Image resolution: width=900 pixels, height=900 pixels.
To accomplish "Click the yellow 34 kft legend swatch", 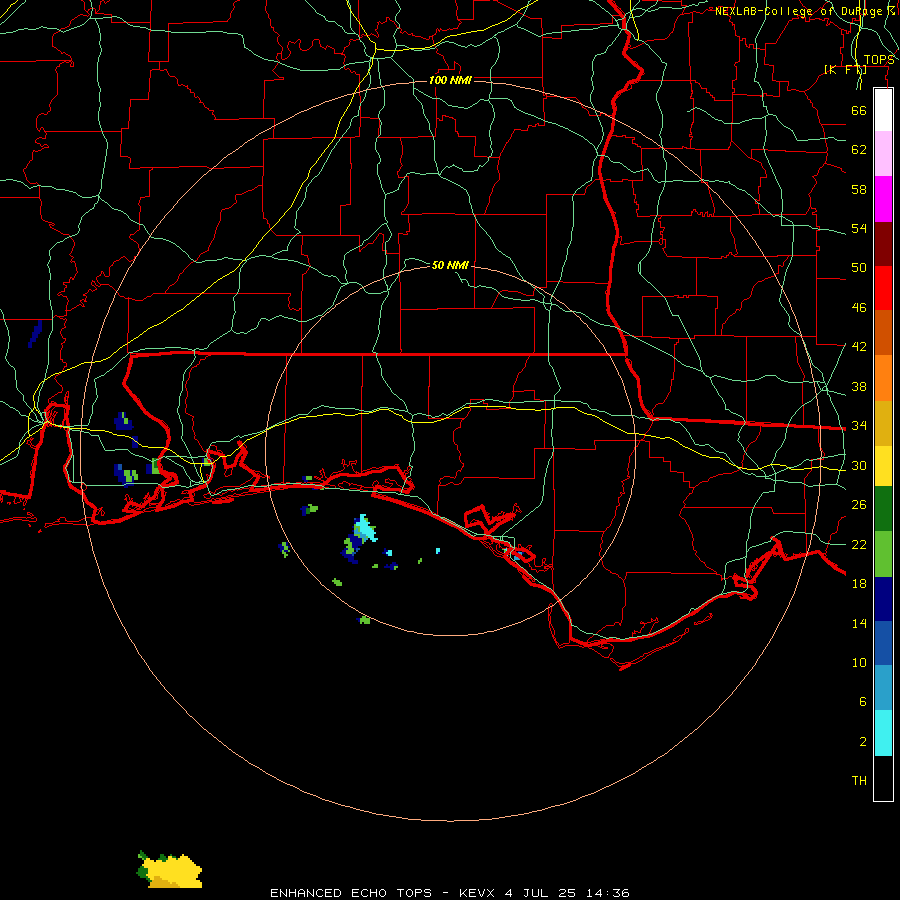I will [883, 466].
